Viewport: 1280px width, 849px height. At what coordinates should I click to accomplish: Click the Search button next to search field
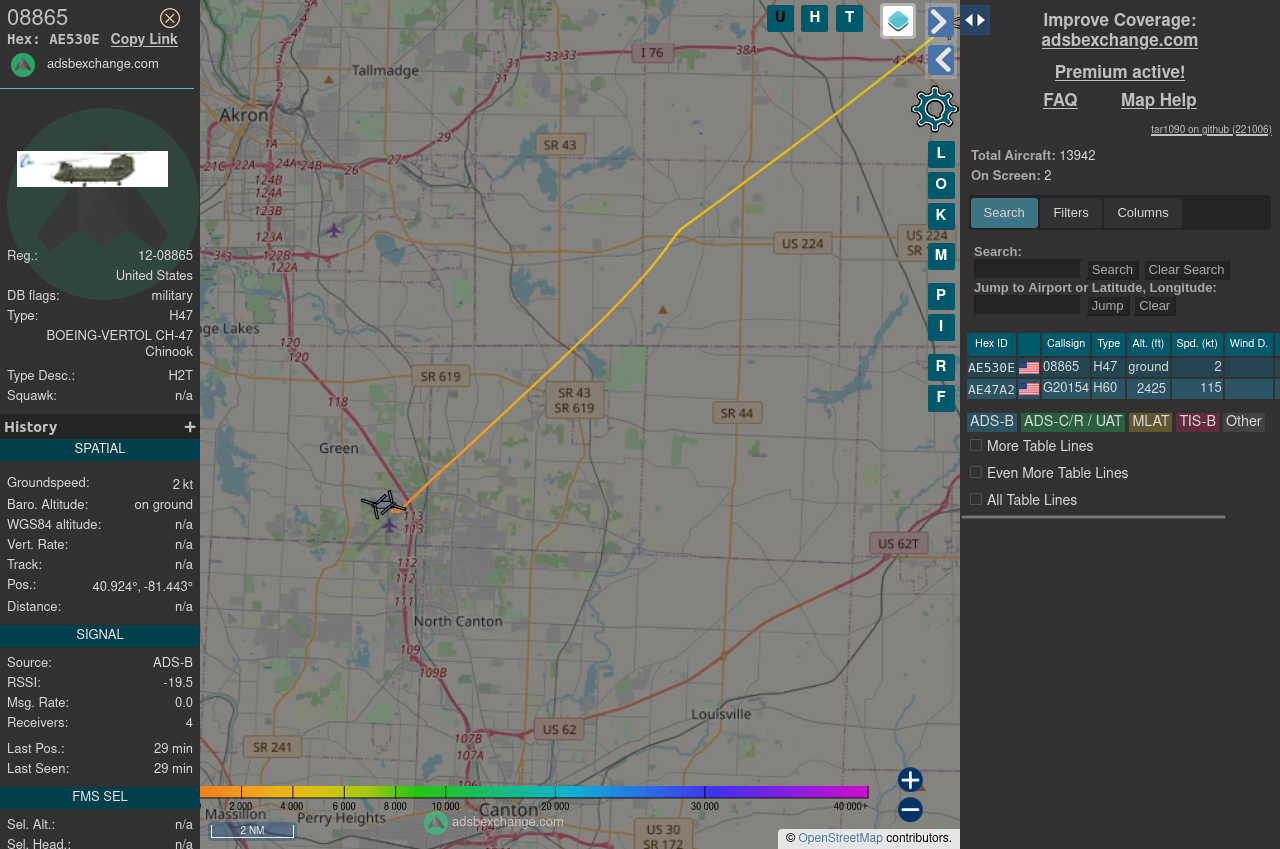pyautogui.click(x=1112, y=270)
